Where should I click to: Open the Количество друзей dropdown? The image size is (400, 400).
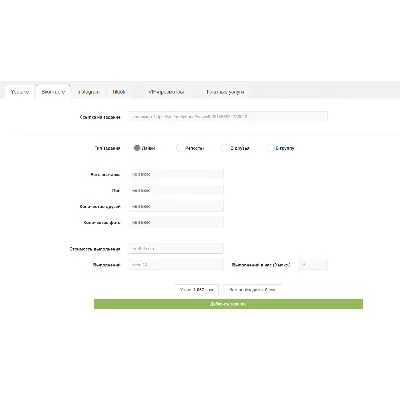(176, 206)
